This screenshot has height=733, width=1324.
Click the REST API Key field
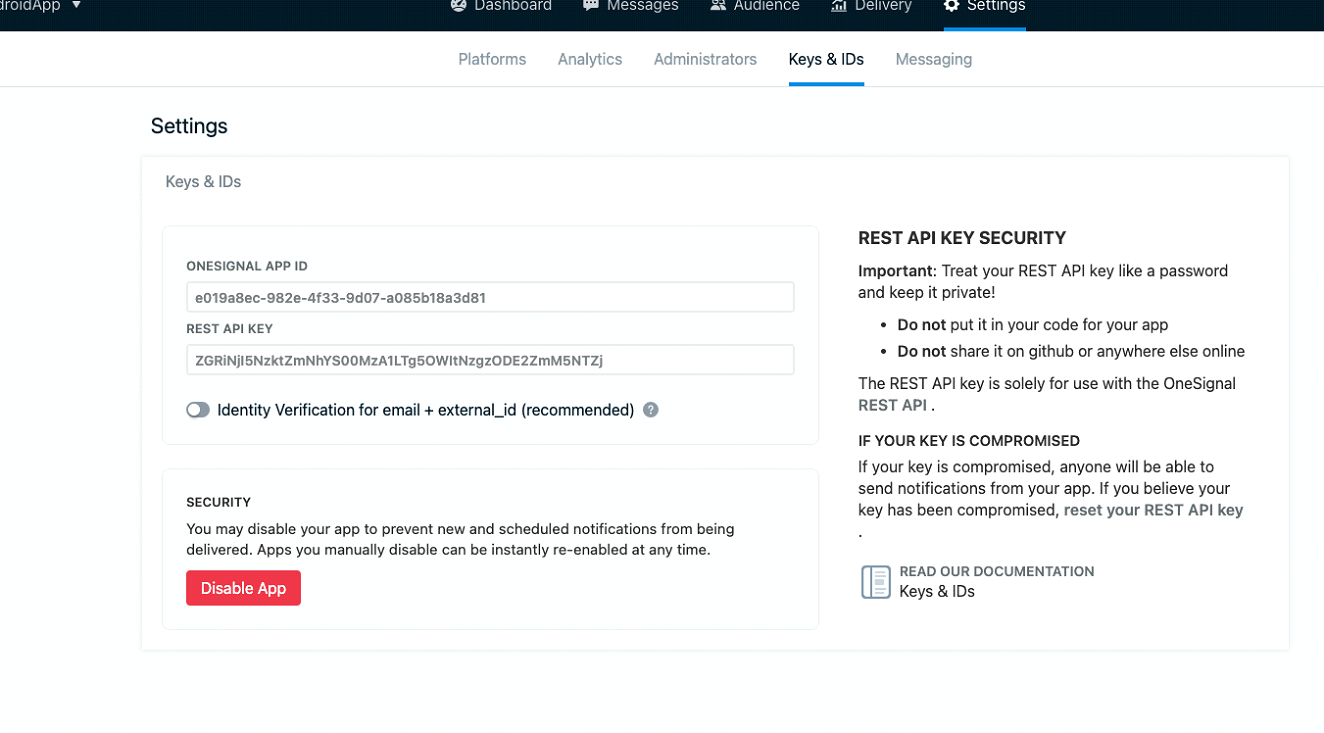click(490, 360)
